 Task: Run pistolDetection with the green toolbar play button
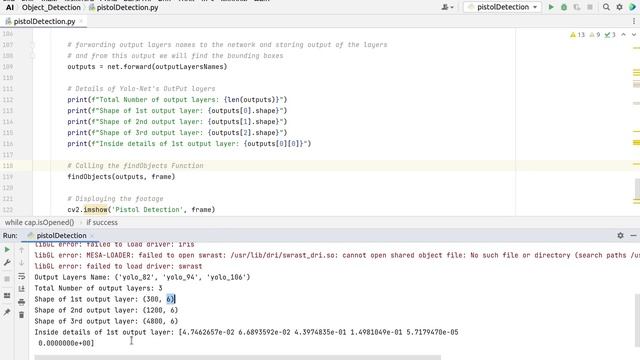(551, 7)
